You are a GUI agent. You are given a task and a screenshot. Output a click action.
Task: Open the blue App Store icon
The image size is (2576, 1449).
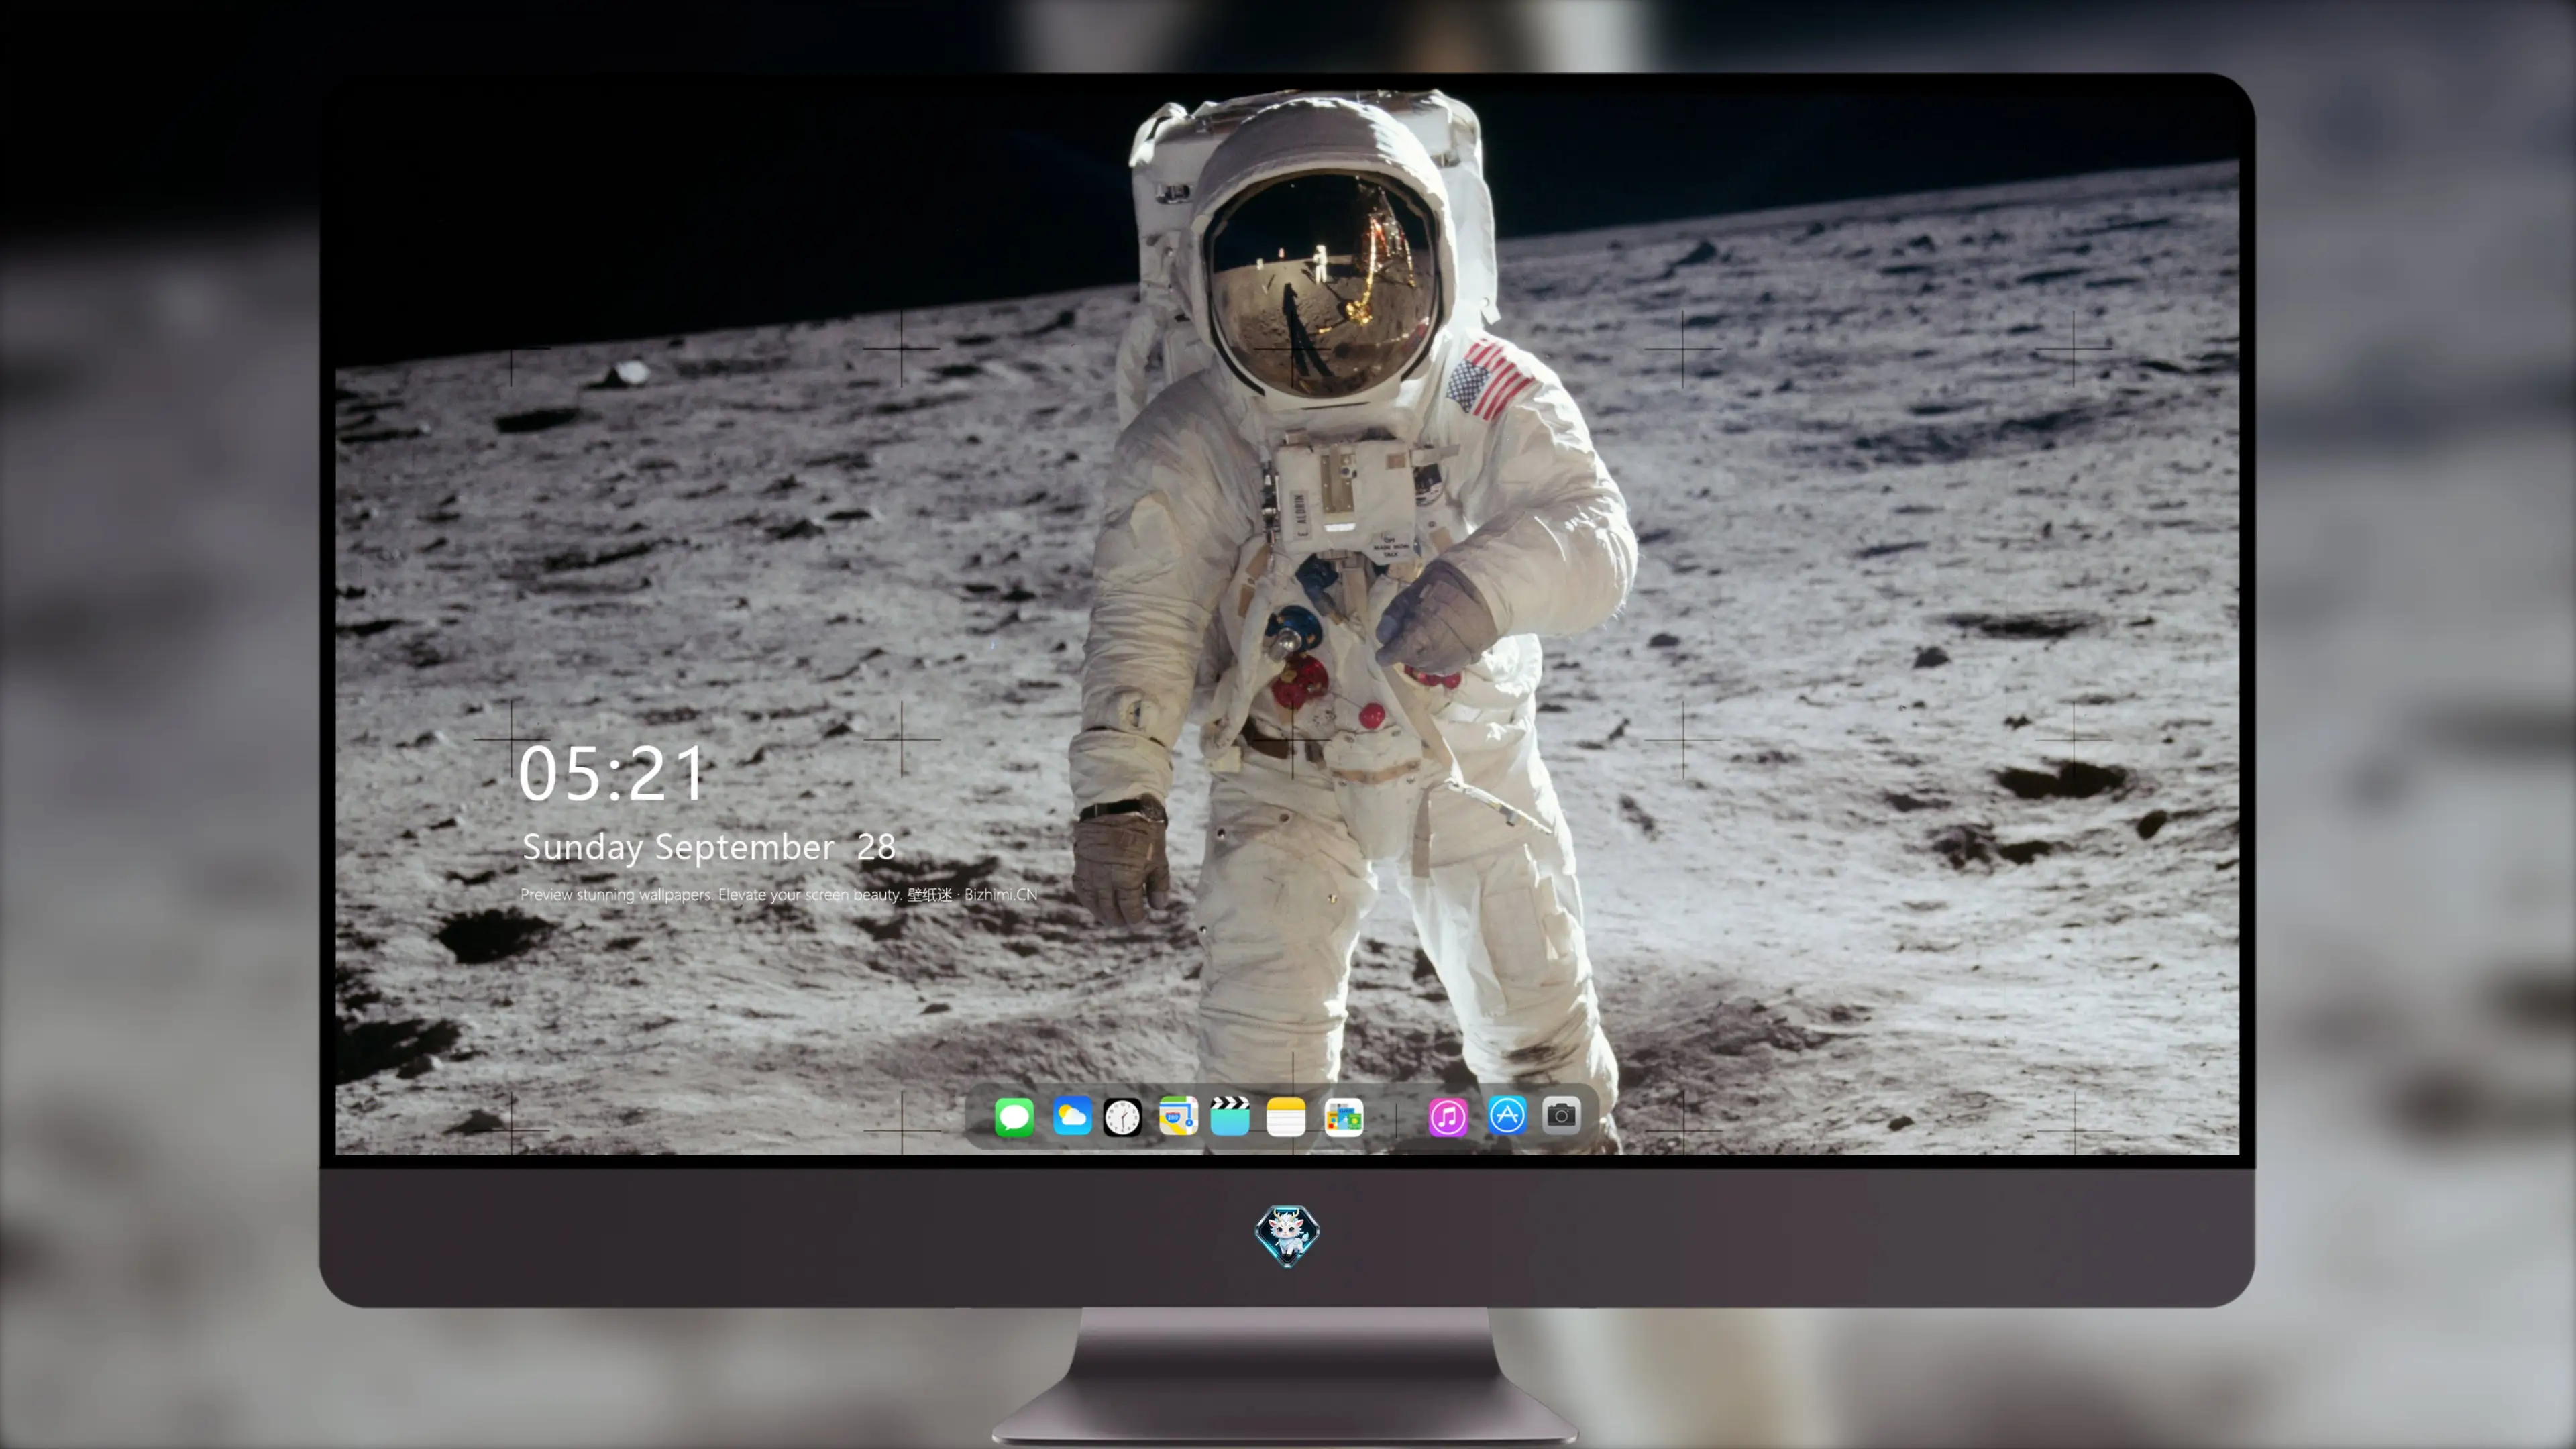pyautogui.click(x=1507, y=1115)
